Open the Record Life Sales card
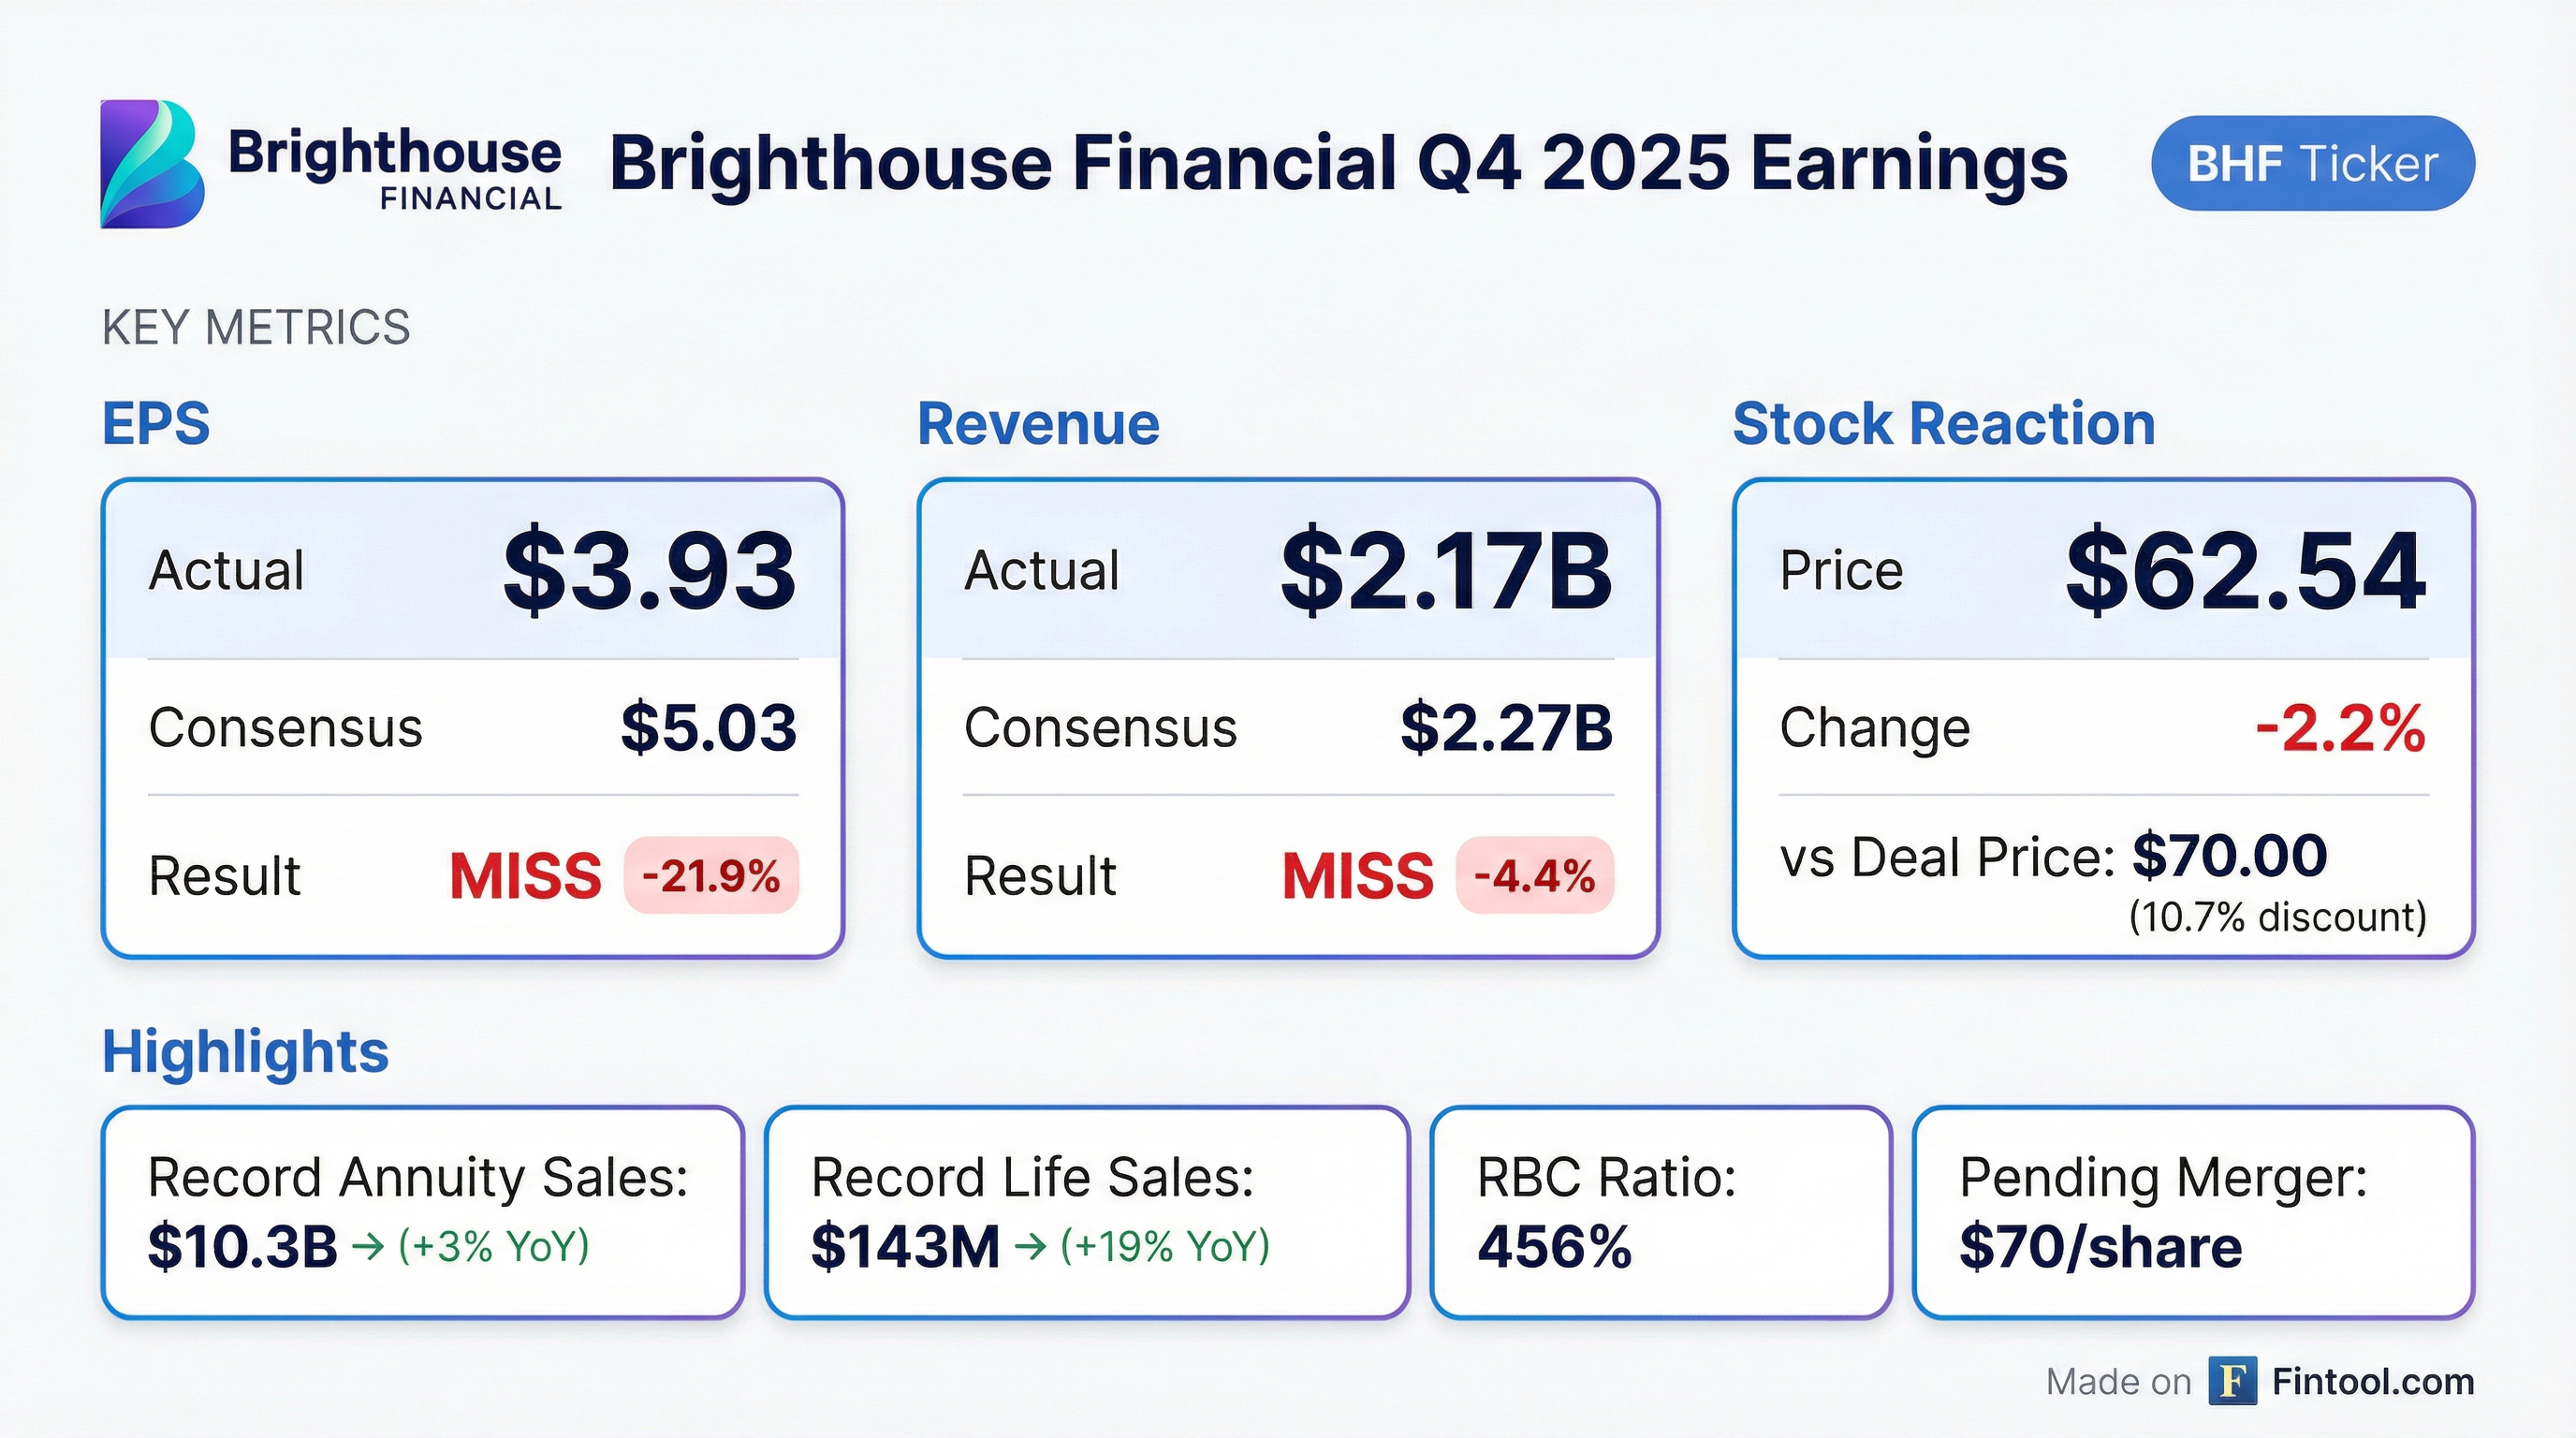This screenshot has width=2576, height=1438. 1087,1212
